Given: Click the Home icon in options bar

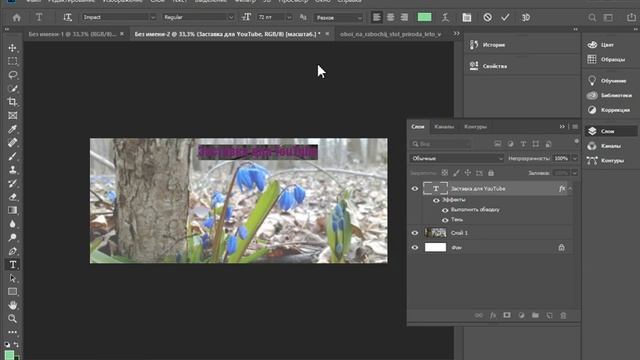Looking at the screenshot, I should tap(16, 18).
